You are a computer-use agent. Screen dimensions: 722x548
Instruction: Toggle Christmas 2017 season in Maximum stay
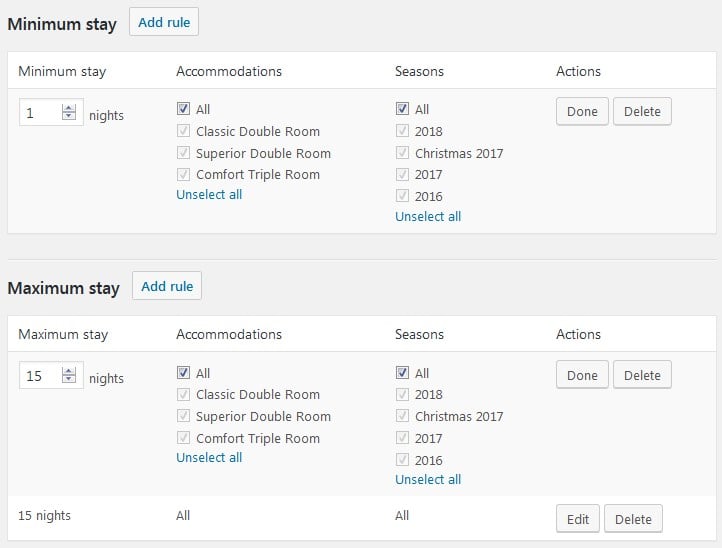click(402, 416)
